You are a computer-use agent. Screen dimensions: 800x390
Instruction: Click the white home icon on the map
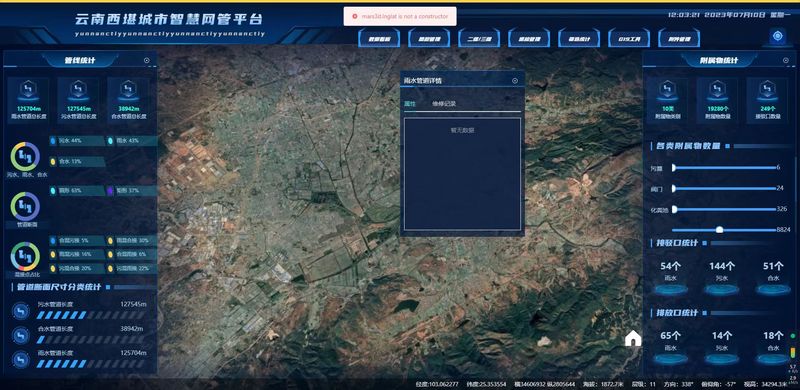tap(633, 338)
